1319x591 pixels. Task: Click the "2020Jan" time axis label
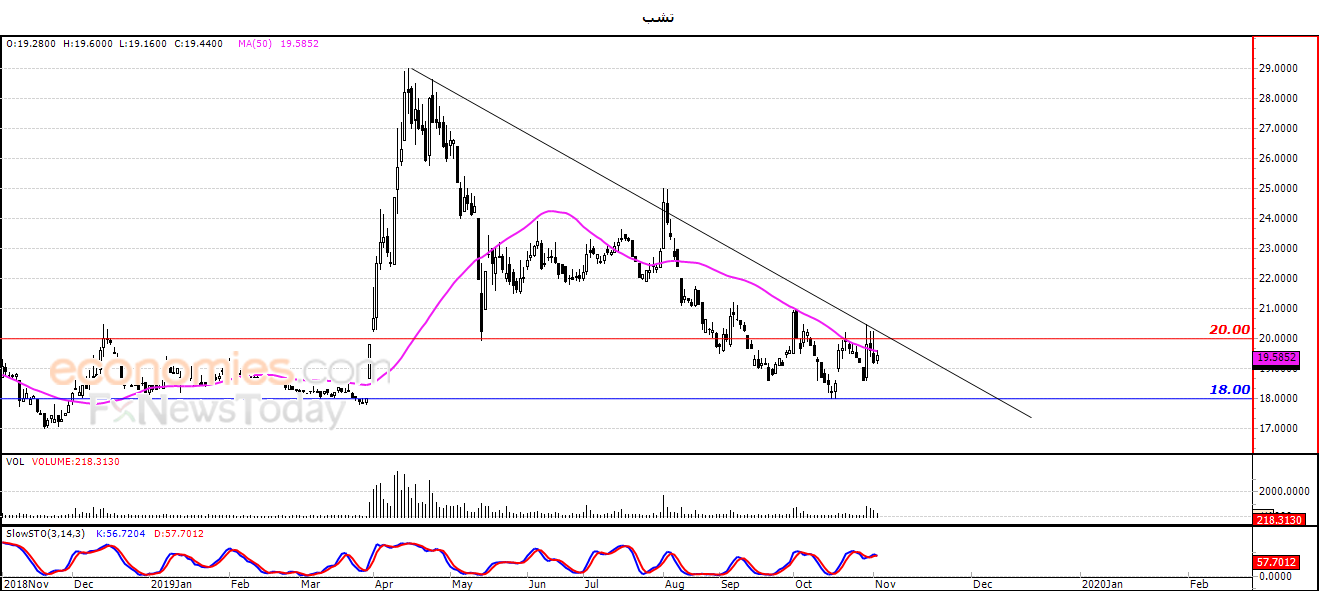pyautogui.click(x=1101, y=582)
